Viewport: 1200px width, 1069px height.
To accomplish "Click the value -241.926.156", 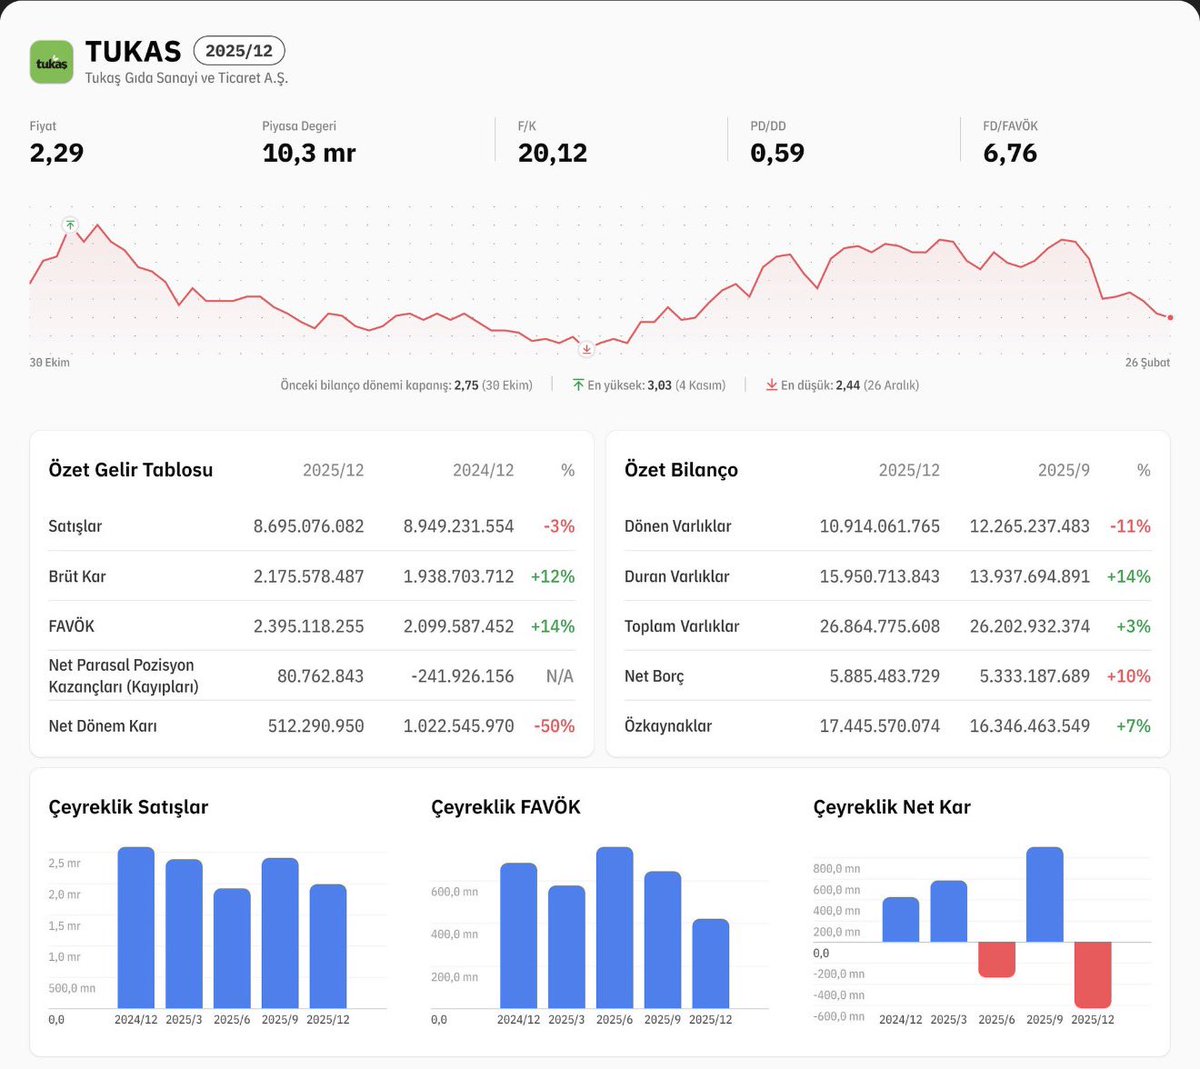I will (462, 676).
